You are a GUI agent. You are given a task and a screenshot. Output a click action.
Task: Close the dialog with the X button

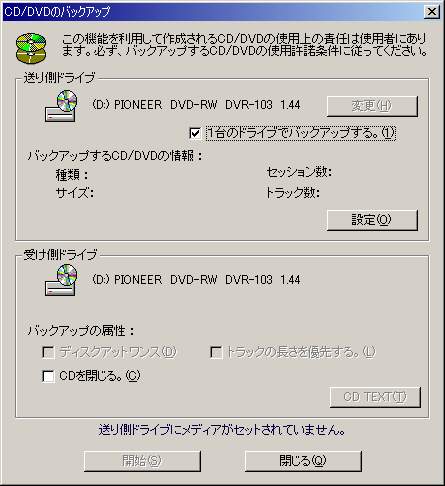[432, 12]
